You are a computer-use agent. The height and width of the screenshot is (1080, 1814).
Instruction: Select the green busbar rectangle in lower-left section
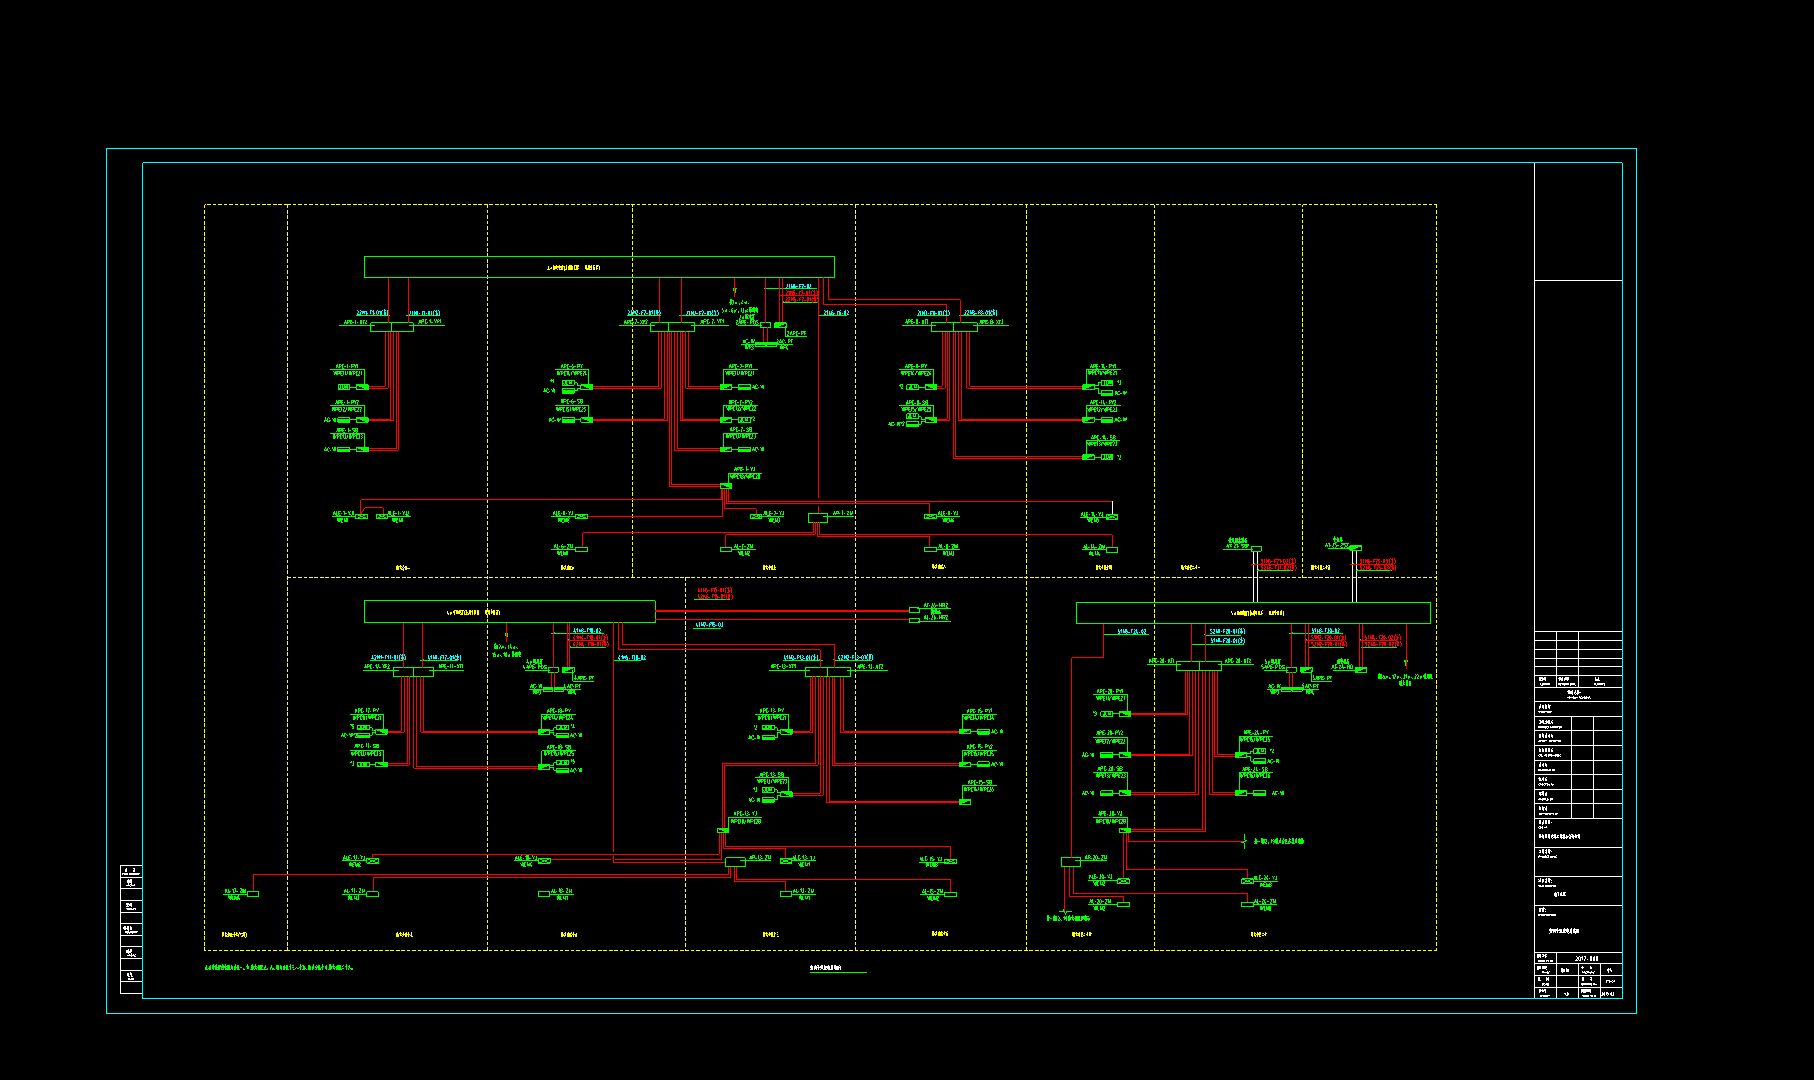tap(510, 612)
